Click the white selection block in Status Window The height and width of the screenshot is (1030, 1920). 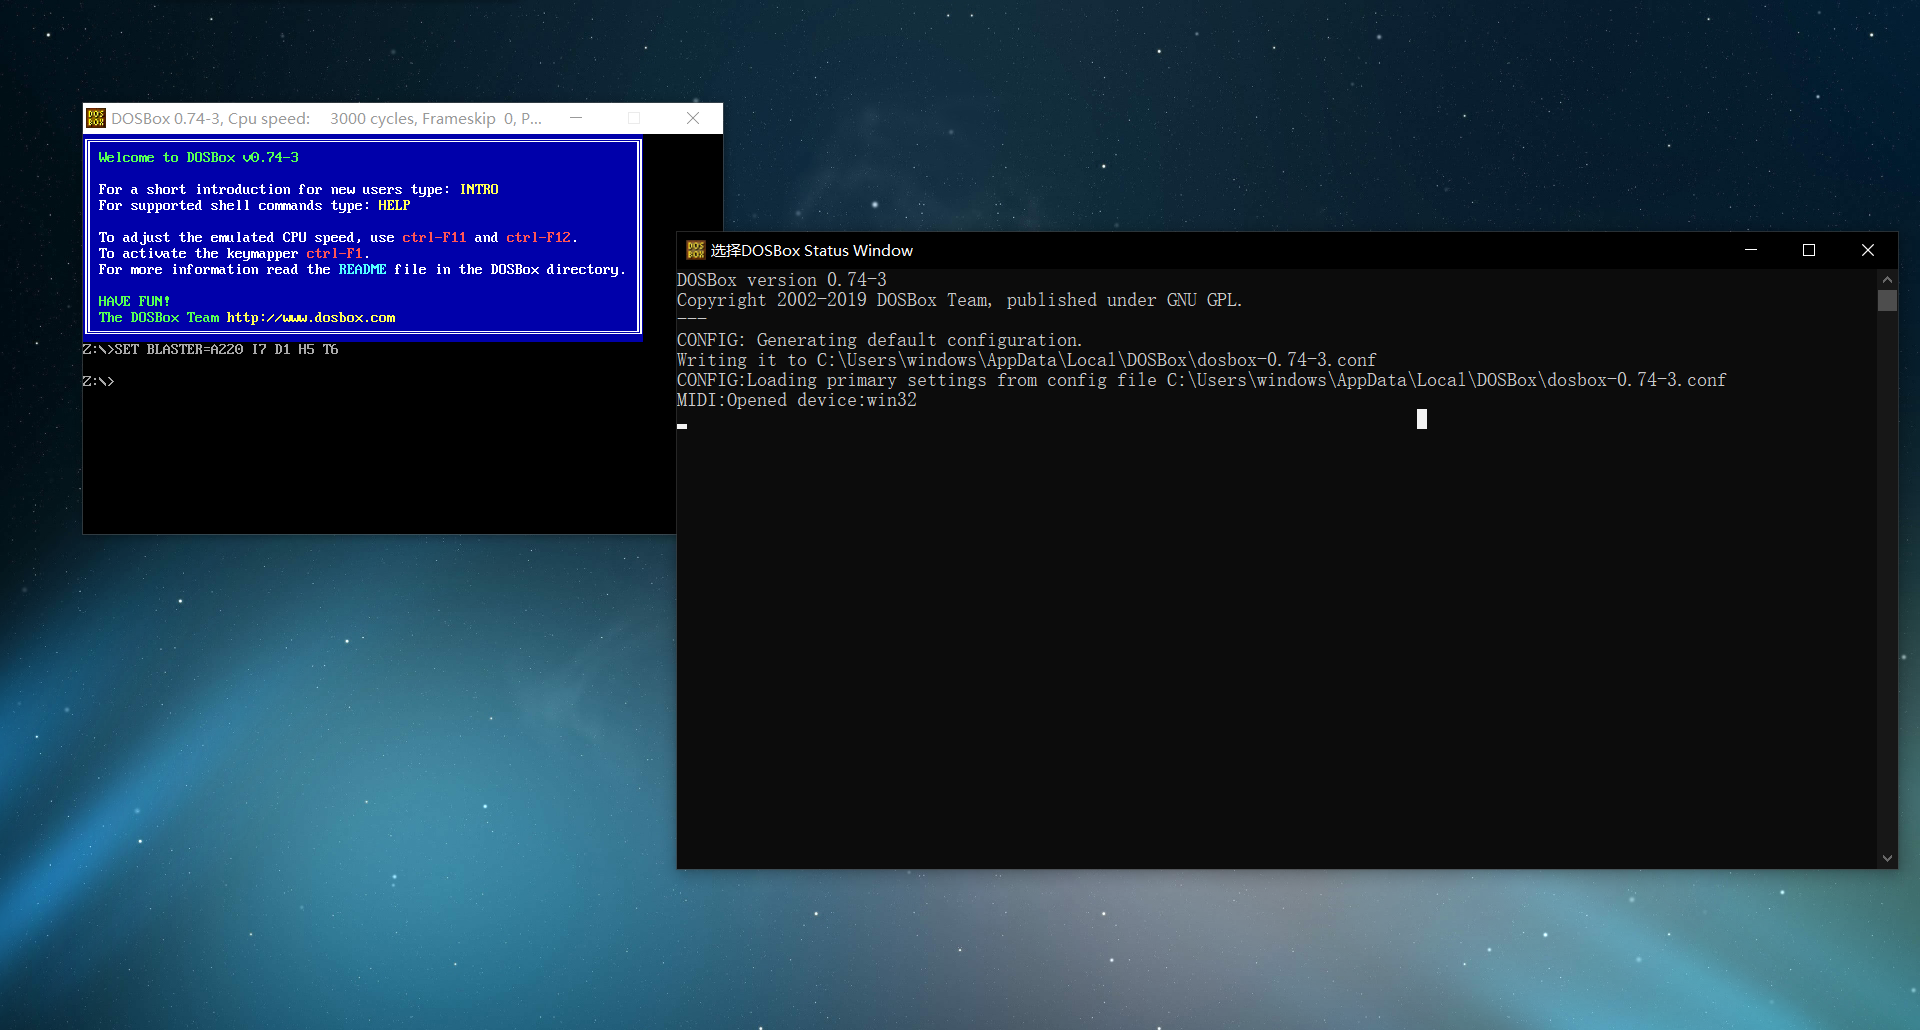click(1422, 419)
